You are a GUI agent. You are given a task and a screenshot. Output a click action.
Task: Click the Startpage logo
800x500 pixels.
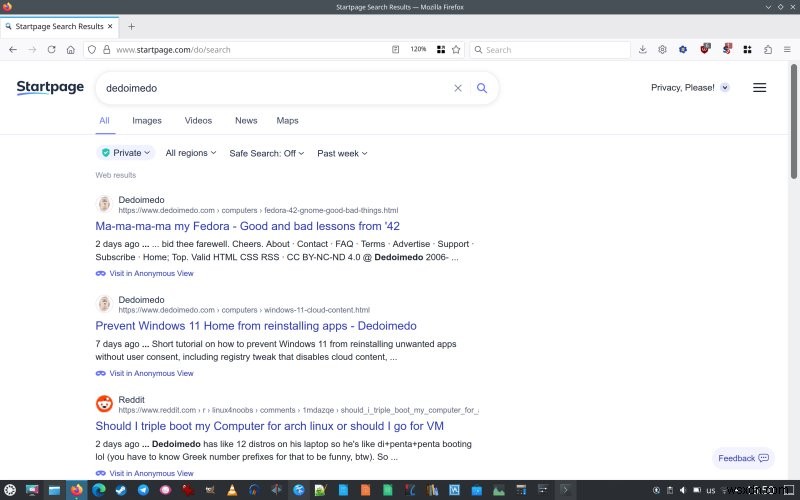tap(50, 87)
